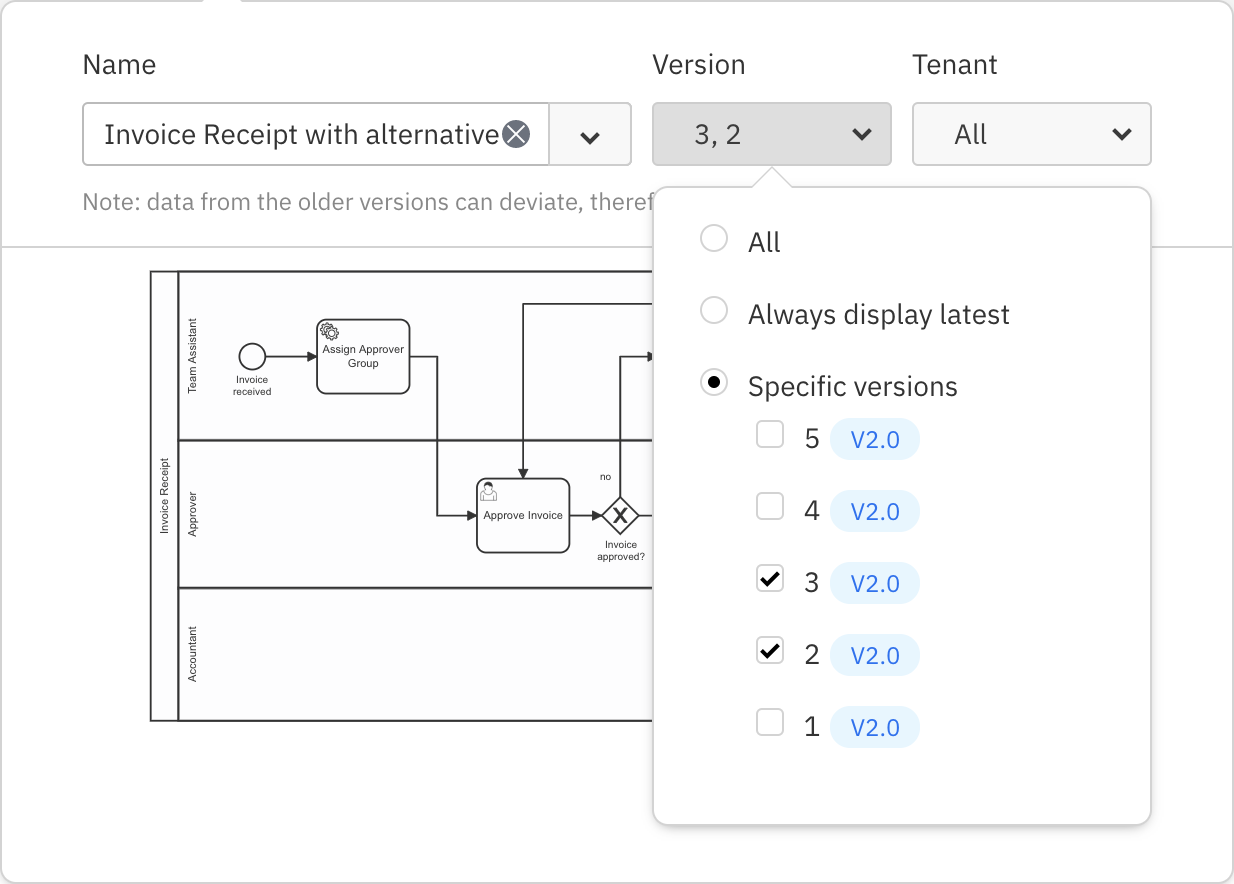The height and width of the screenshot is (884, 1234).
Task: Click the Invoice approved X gateway diamond
Action: [620, 516]
